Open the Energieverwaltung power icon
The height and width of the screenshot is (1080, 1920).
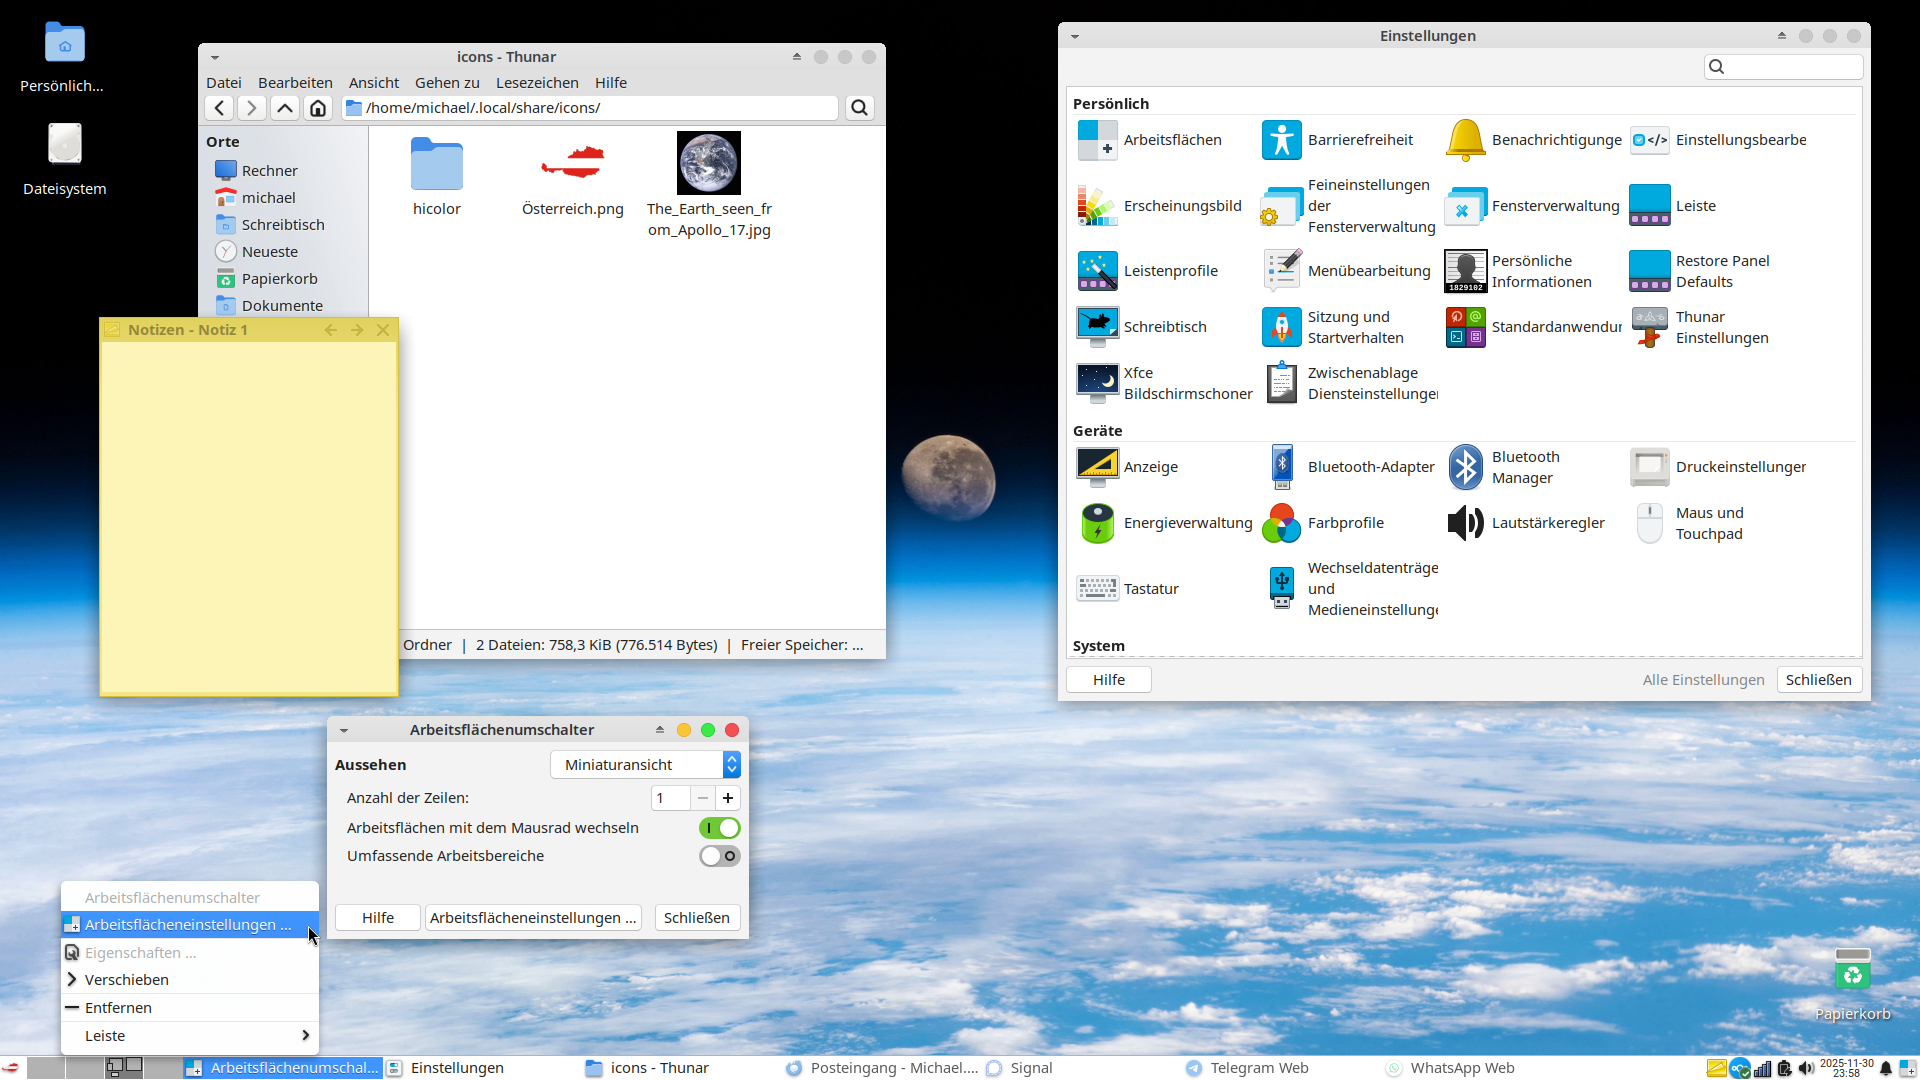(1097, 523)
